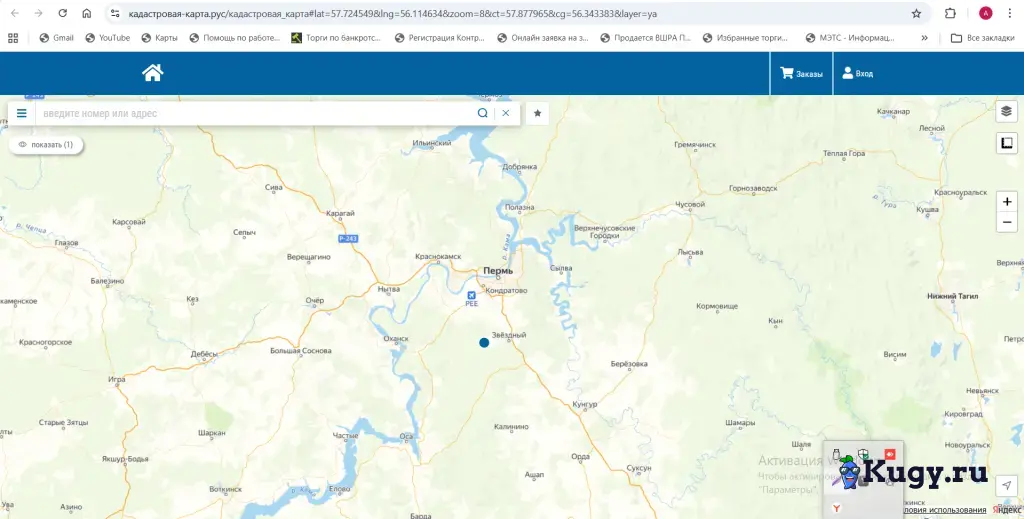Click the Яндекс logo at map corner
The width and height of the screenshot is (1024, 519).
pyautogui.click(x=1006, y=510)
